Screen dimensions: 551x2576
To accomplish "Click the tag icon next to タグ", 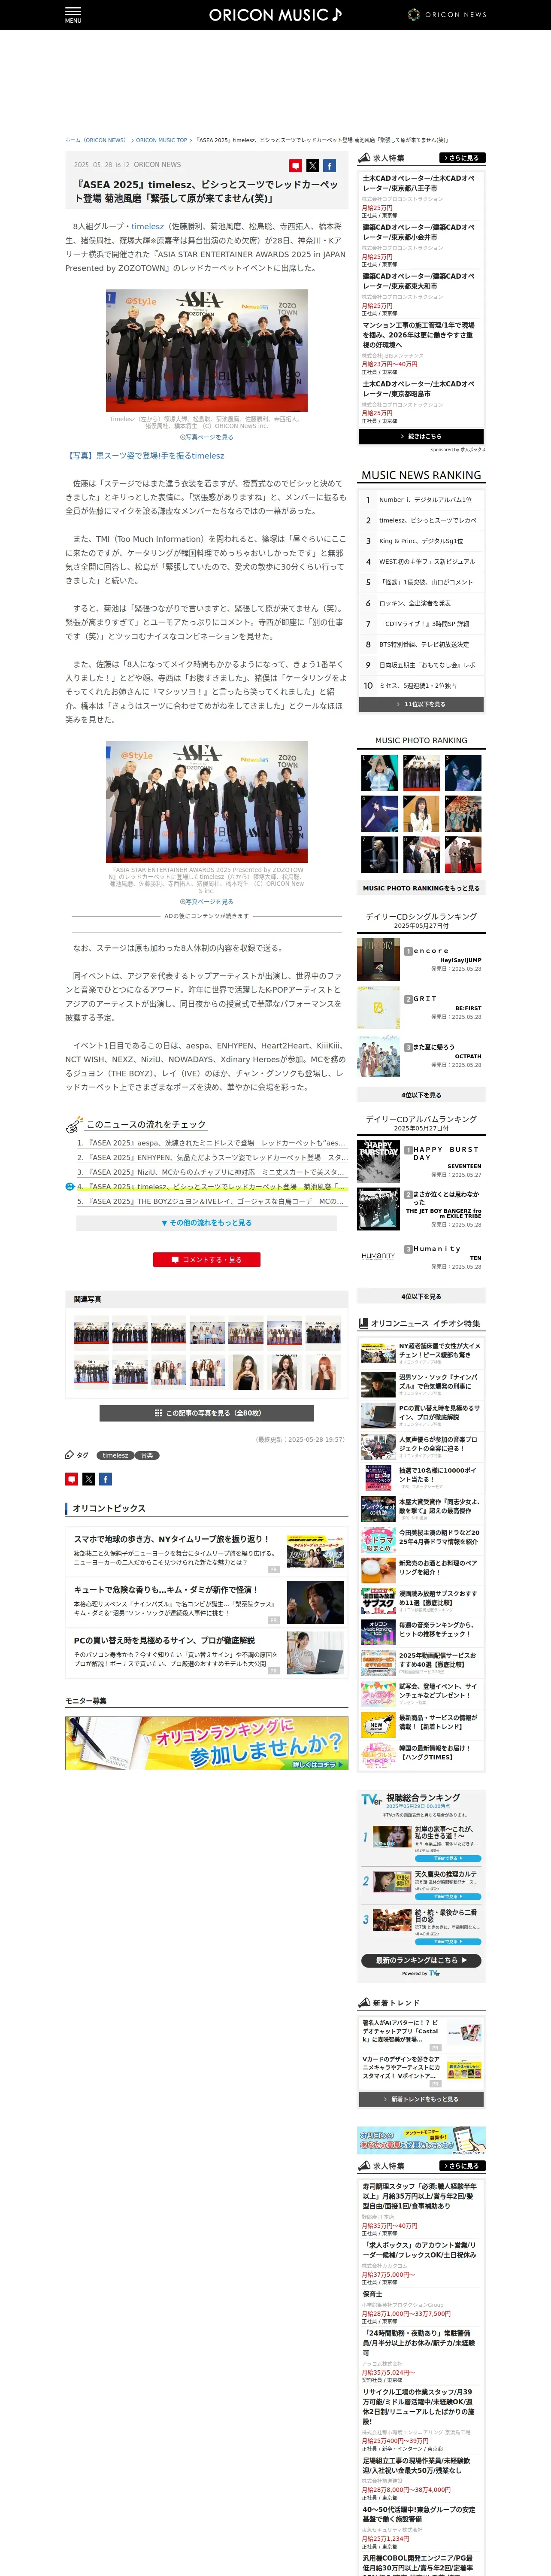I will 69,1455.
